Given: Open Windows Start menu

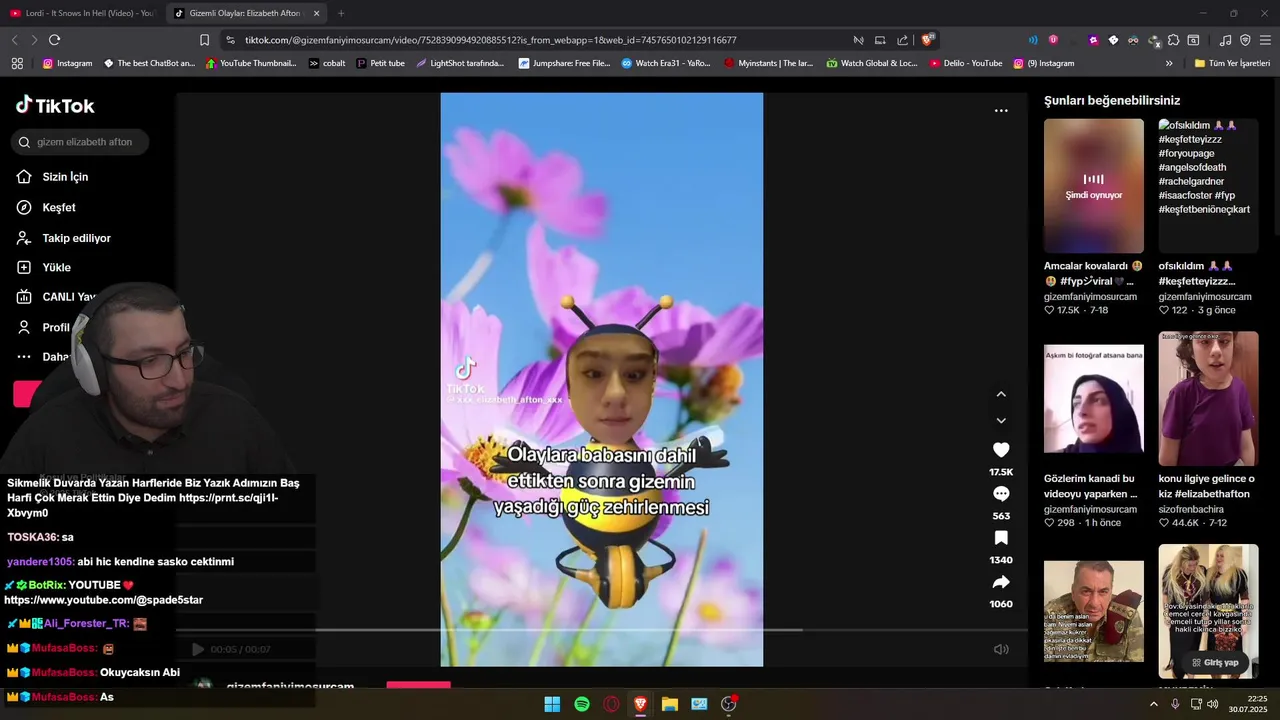Looking at the screenshot, I should pos(552,704).
